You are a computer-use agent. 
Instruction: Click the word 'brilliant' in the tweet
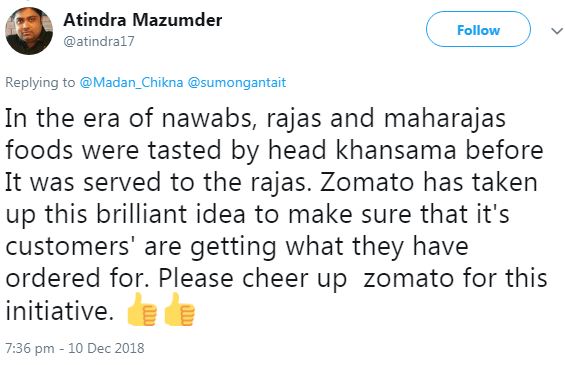142,214
